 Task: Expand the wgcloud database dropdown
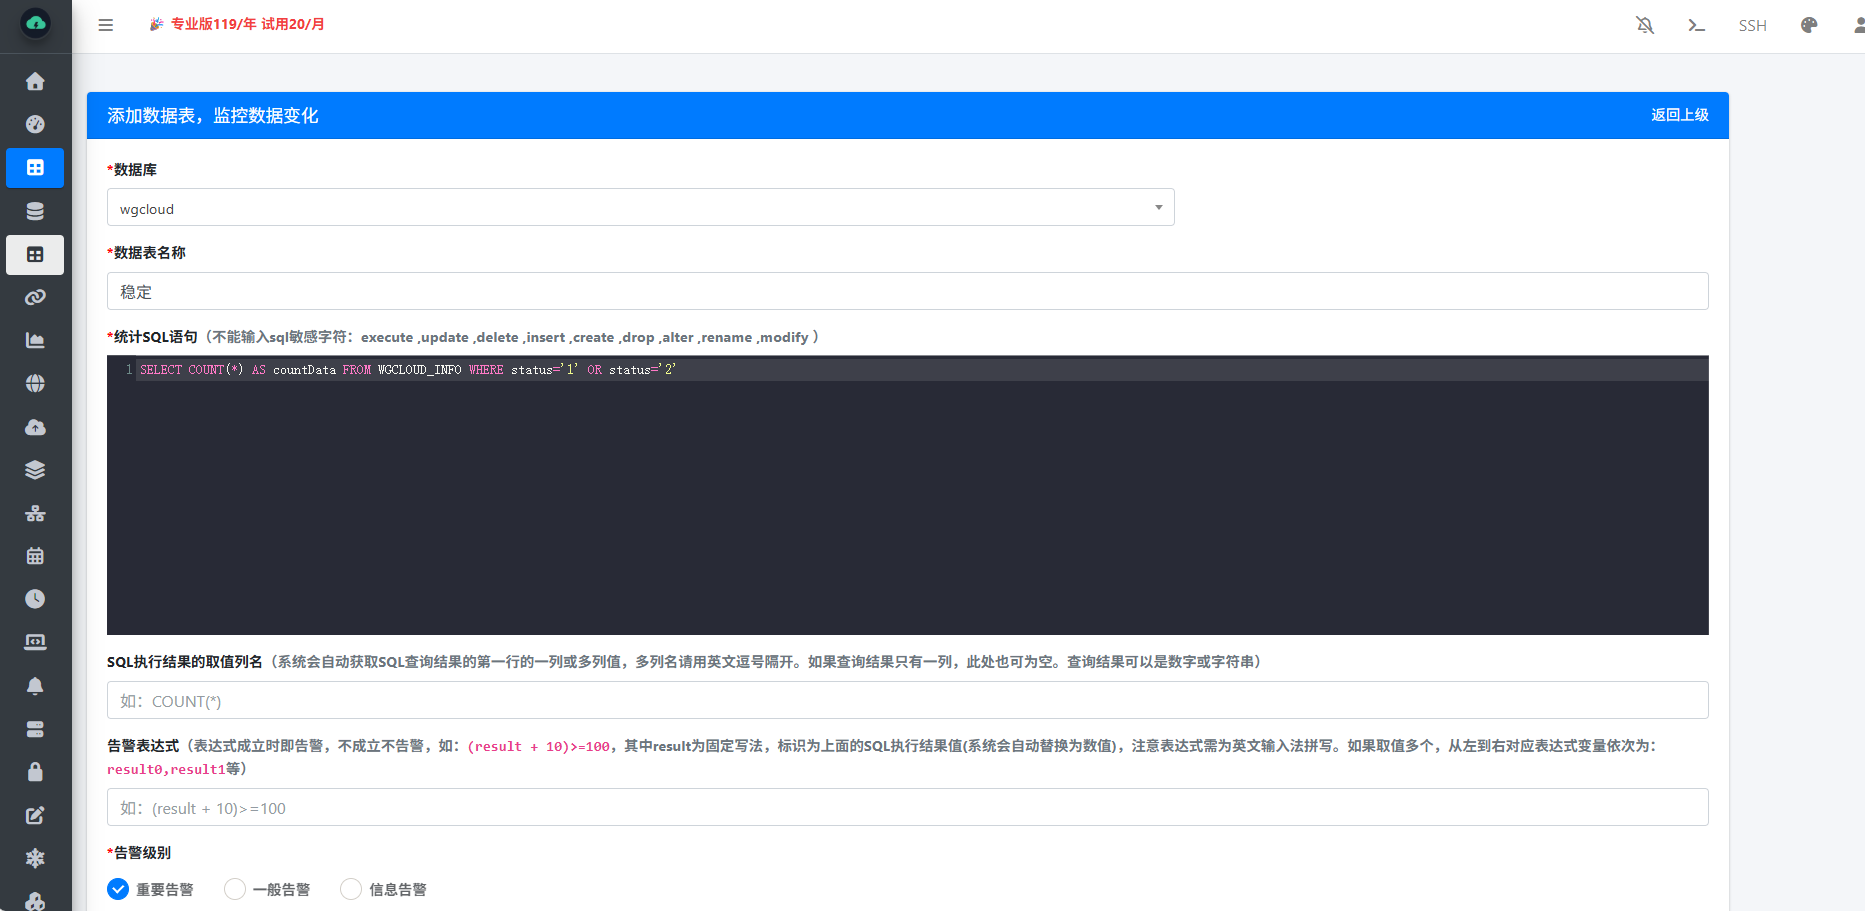coord(640,208)
